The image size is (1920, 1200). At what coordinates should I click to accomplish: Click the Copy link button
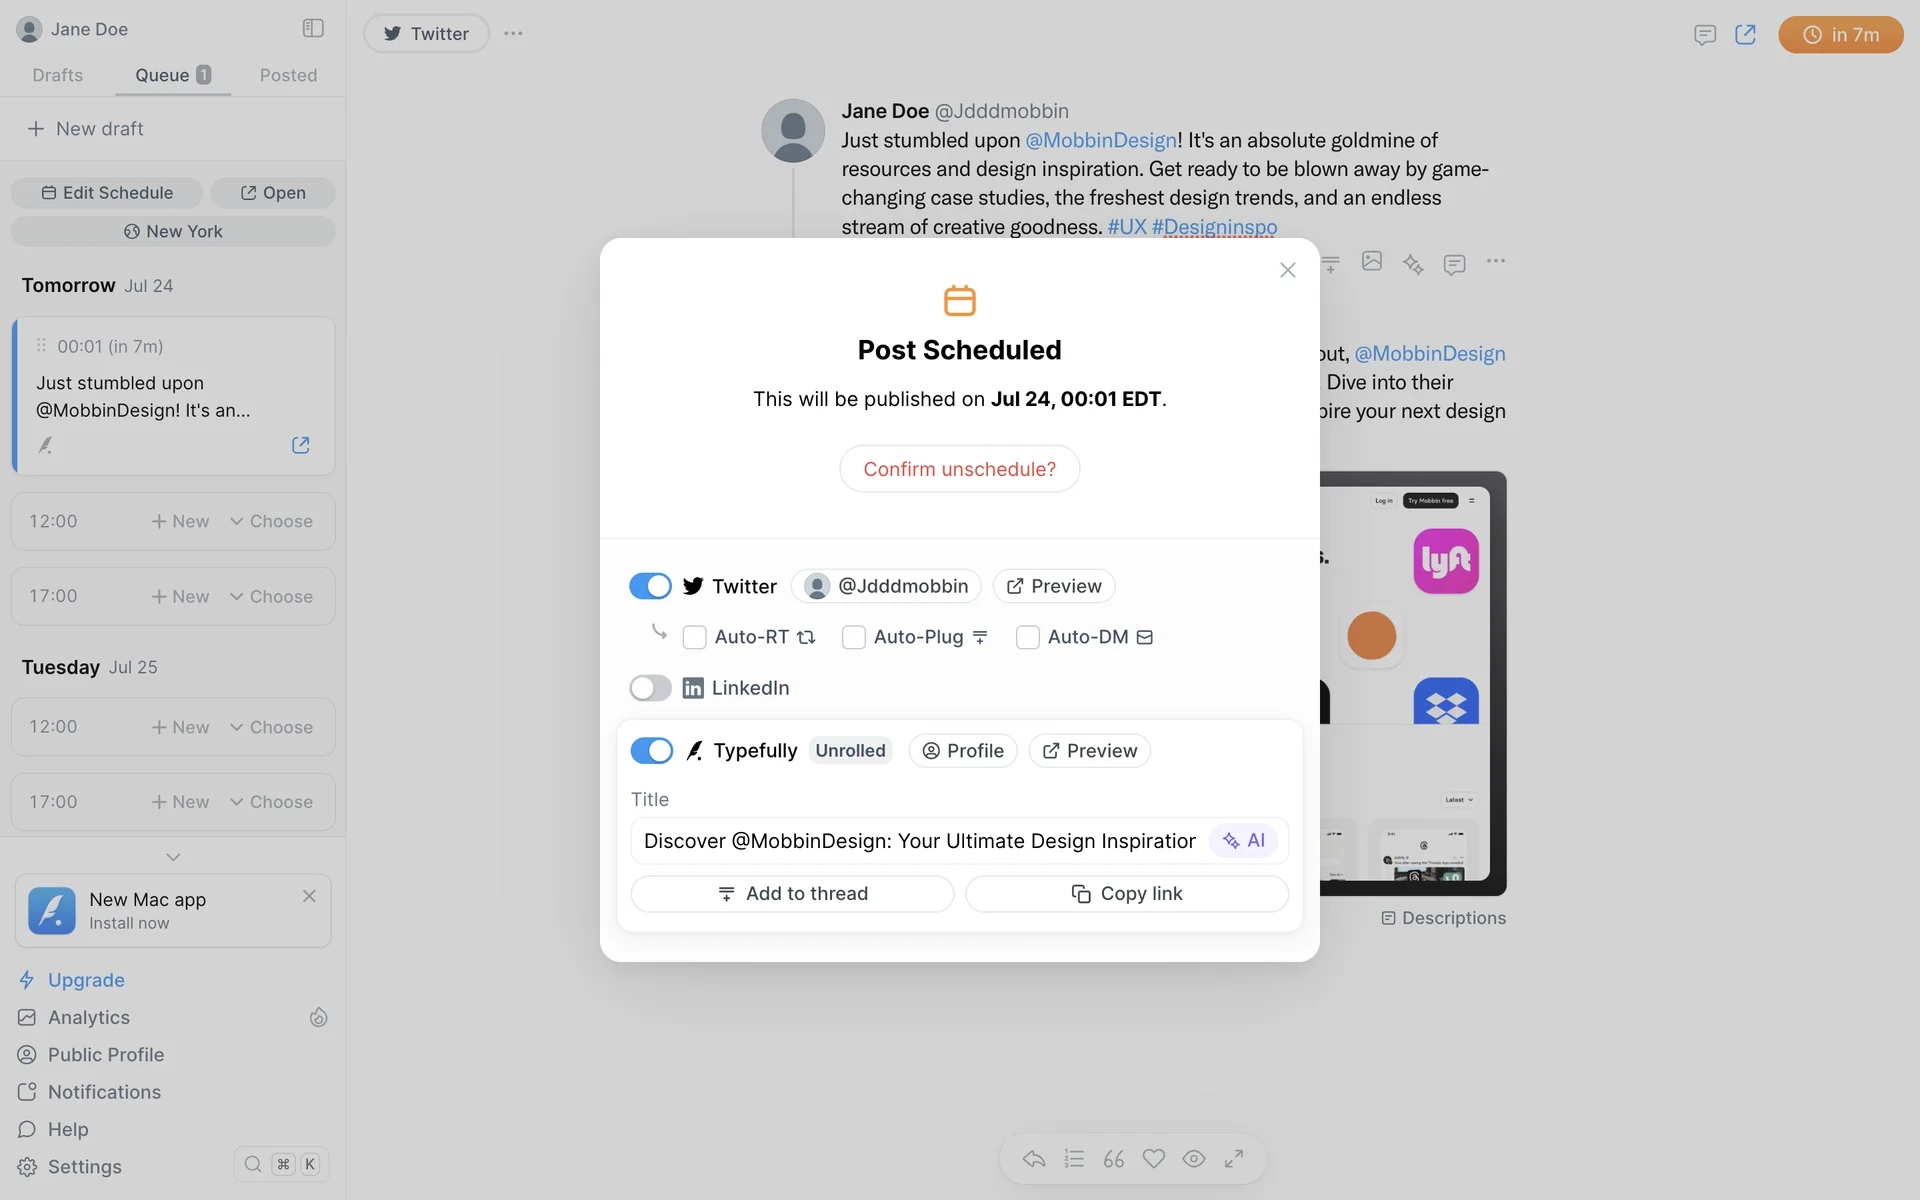click(1127, 894)
